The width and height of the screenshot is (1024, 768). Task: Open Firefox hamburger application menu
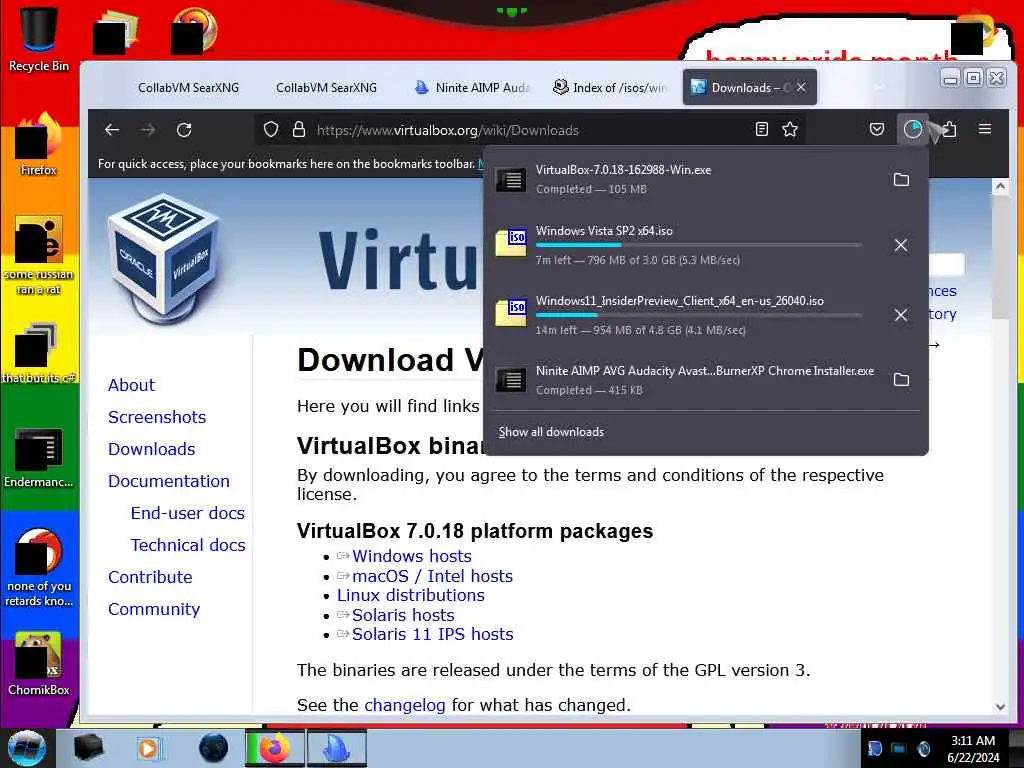coord(985,129)
